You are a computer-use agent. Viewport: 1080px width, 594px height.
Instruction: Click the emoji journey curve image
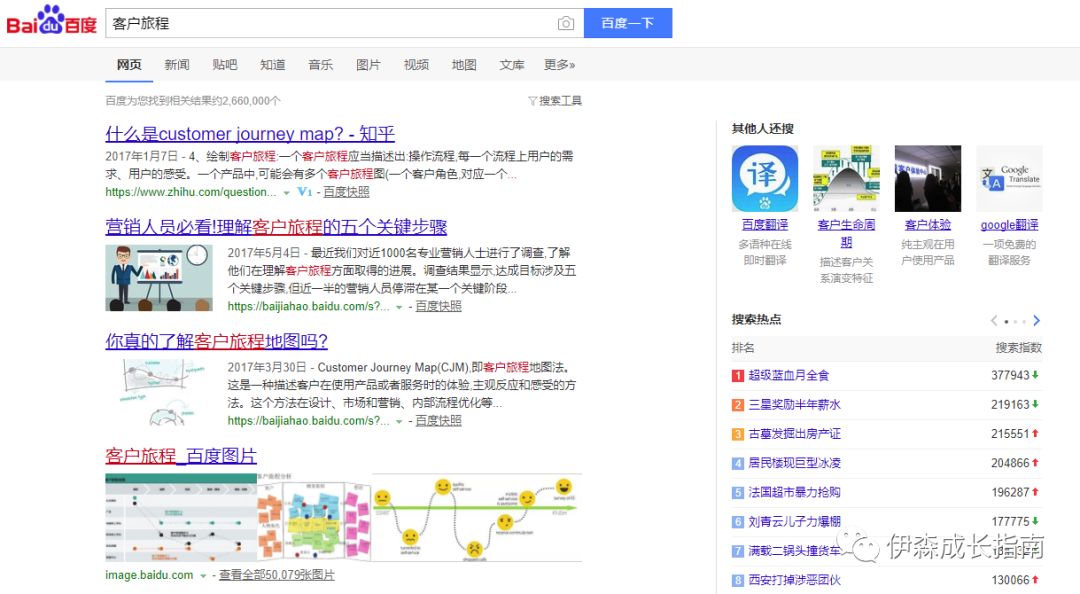point(477,517)
